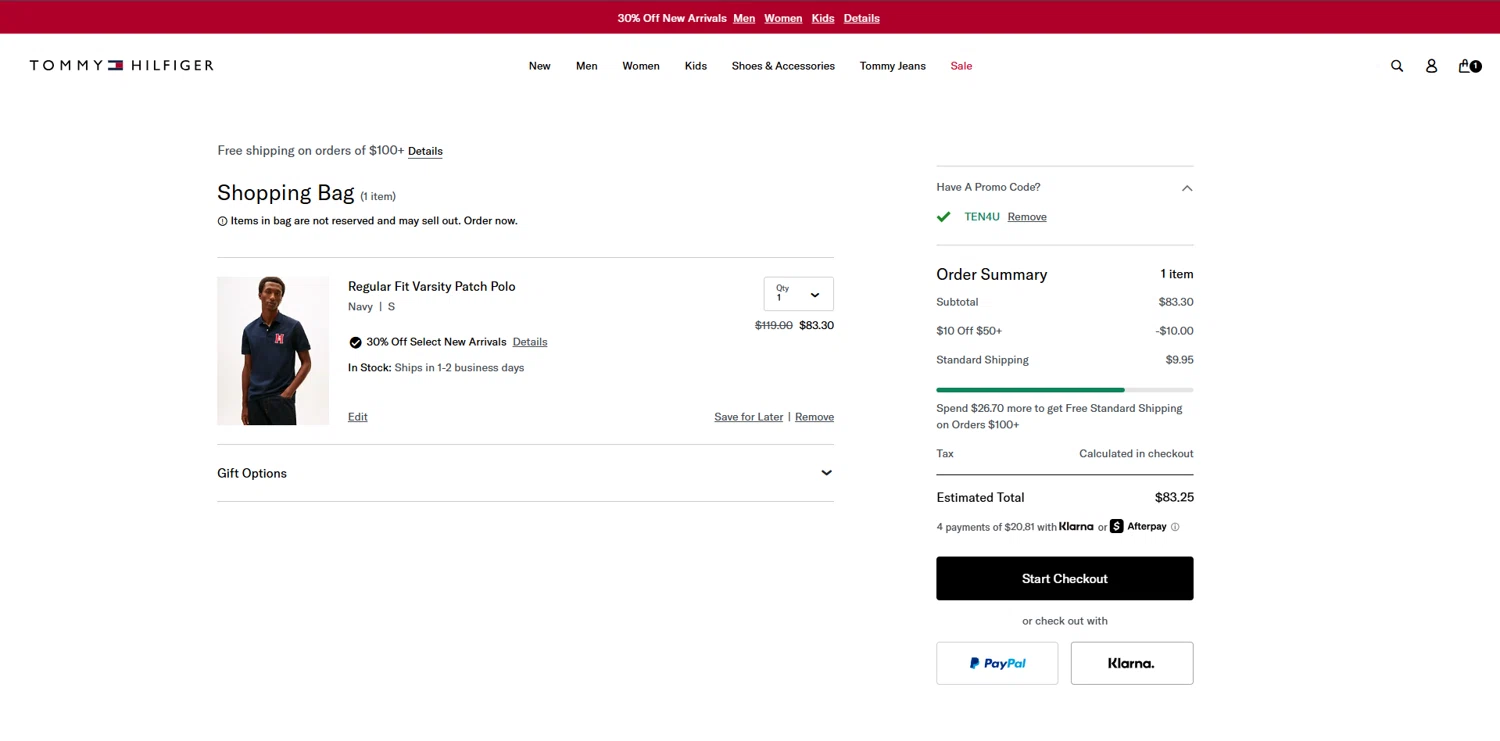Collapse the promo code section
This screenshot has width=1500, height=741.
1187,188
